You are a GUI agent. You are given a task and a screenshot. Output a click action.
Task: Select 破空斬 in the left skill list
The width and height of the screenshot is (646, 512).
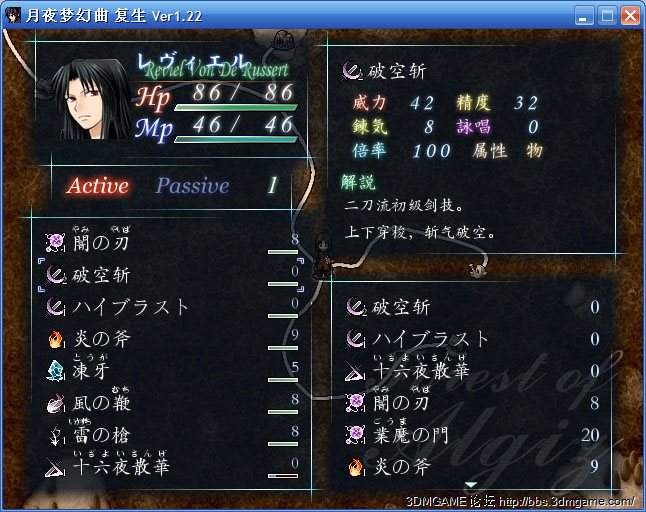(x=171, y=275)
